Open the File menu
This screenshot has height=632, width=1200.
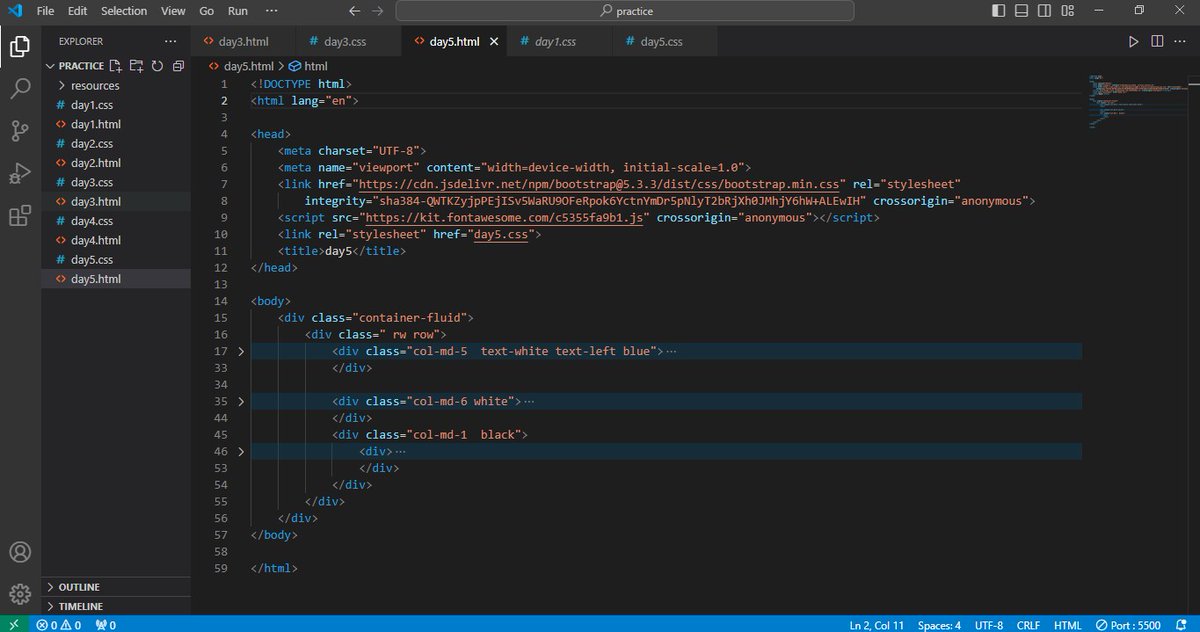click(45, 11)
